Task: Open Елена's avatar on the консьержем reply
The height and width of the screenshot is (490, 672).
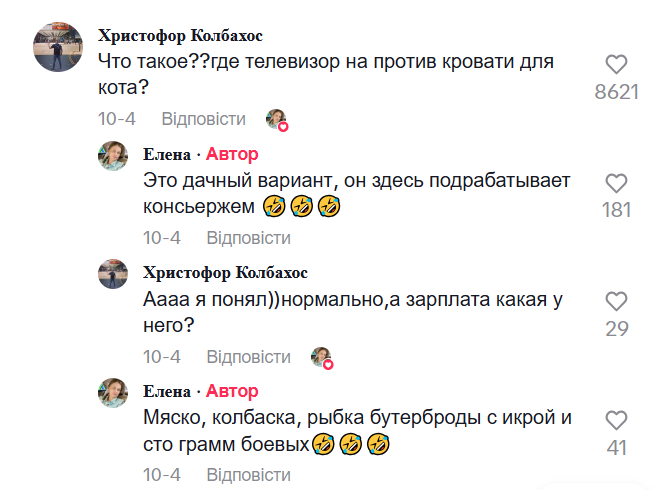Action: click(112, 155)
